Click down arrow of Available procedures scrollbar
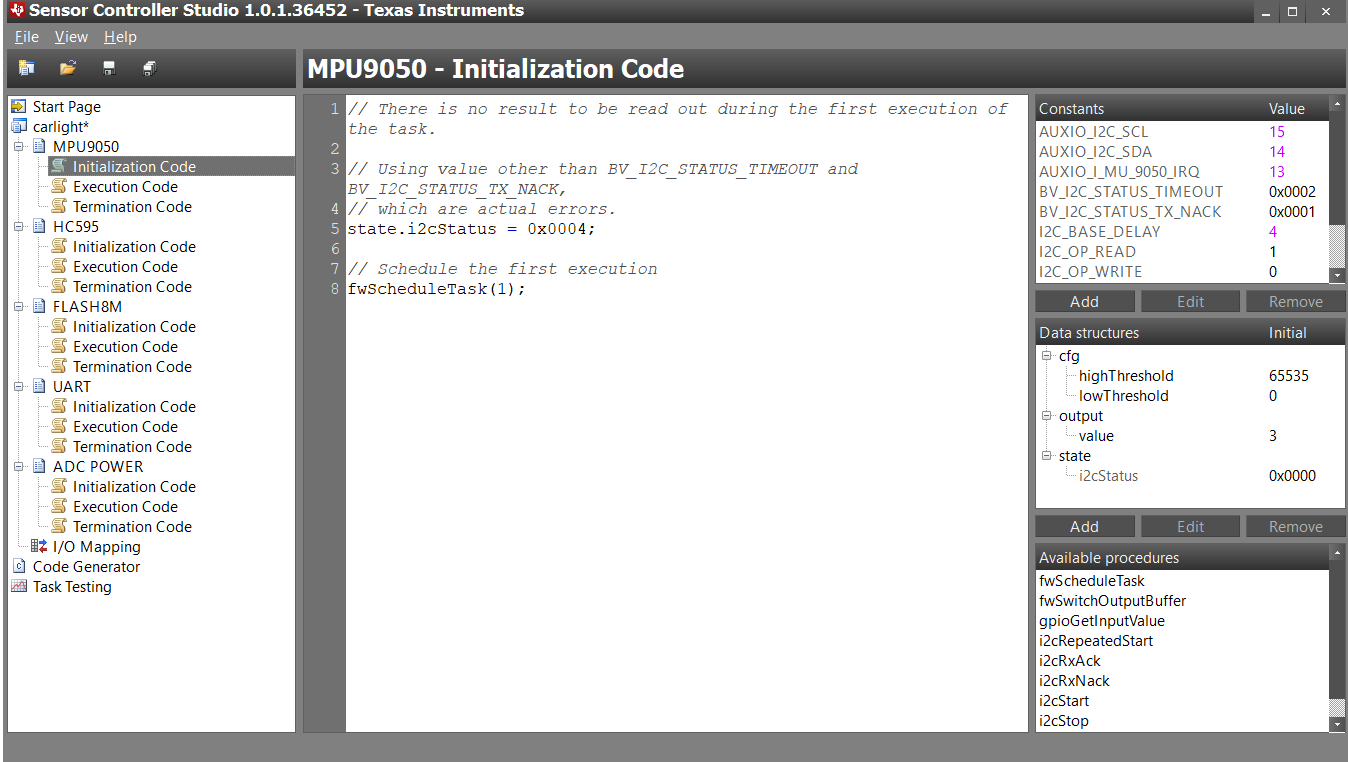 [x=1337, y=724]
